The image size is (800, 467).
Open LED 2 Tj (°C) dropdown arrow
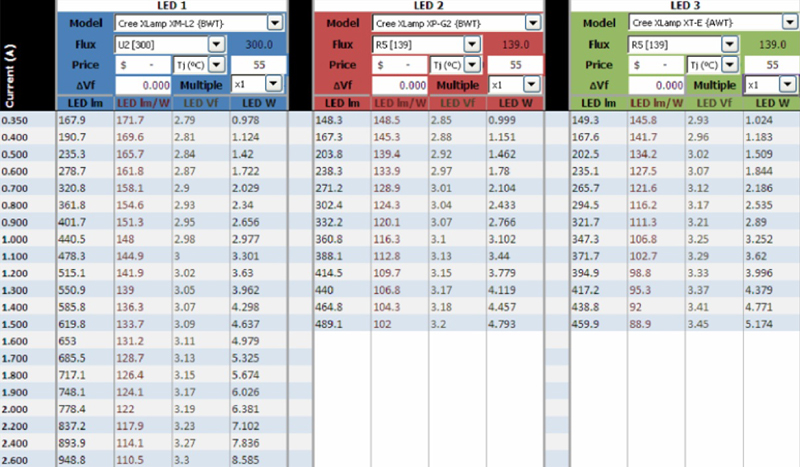pos(473,65)
